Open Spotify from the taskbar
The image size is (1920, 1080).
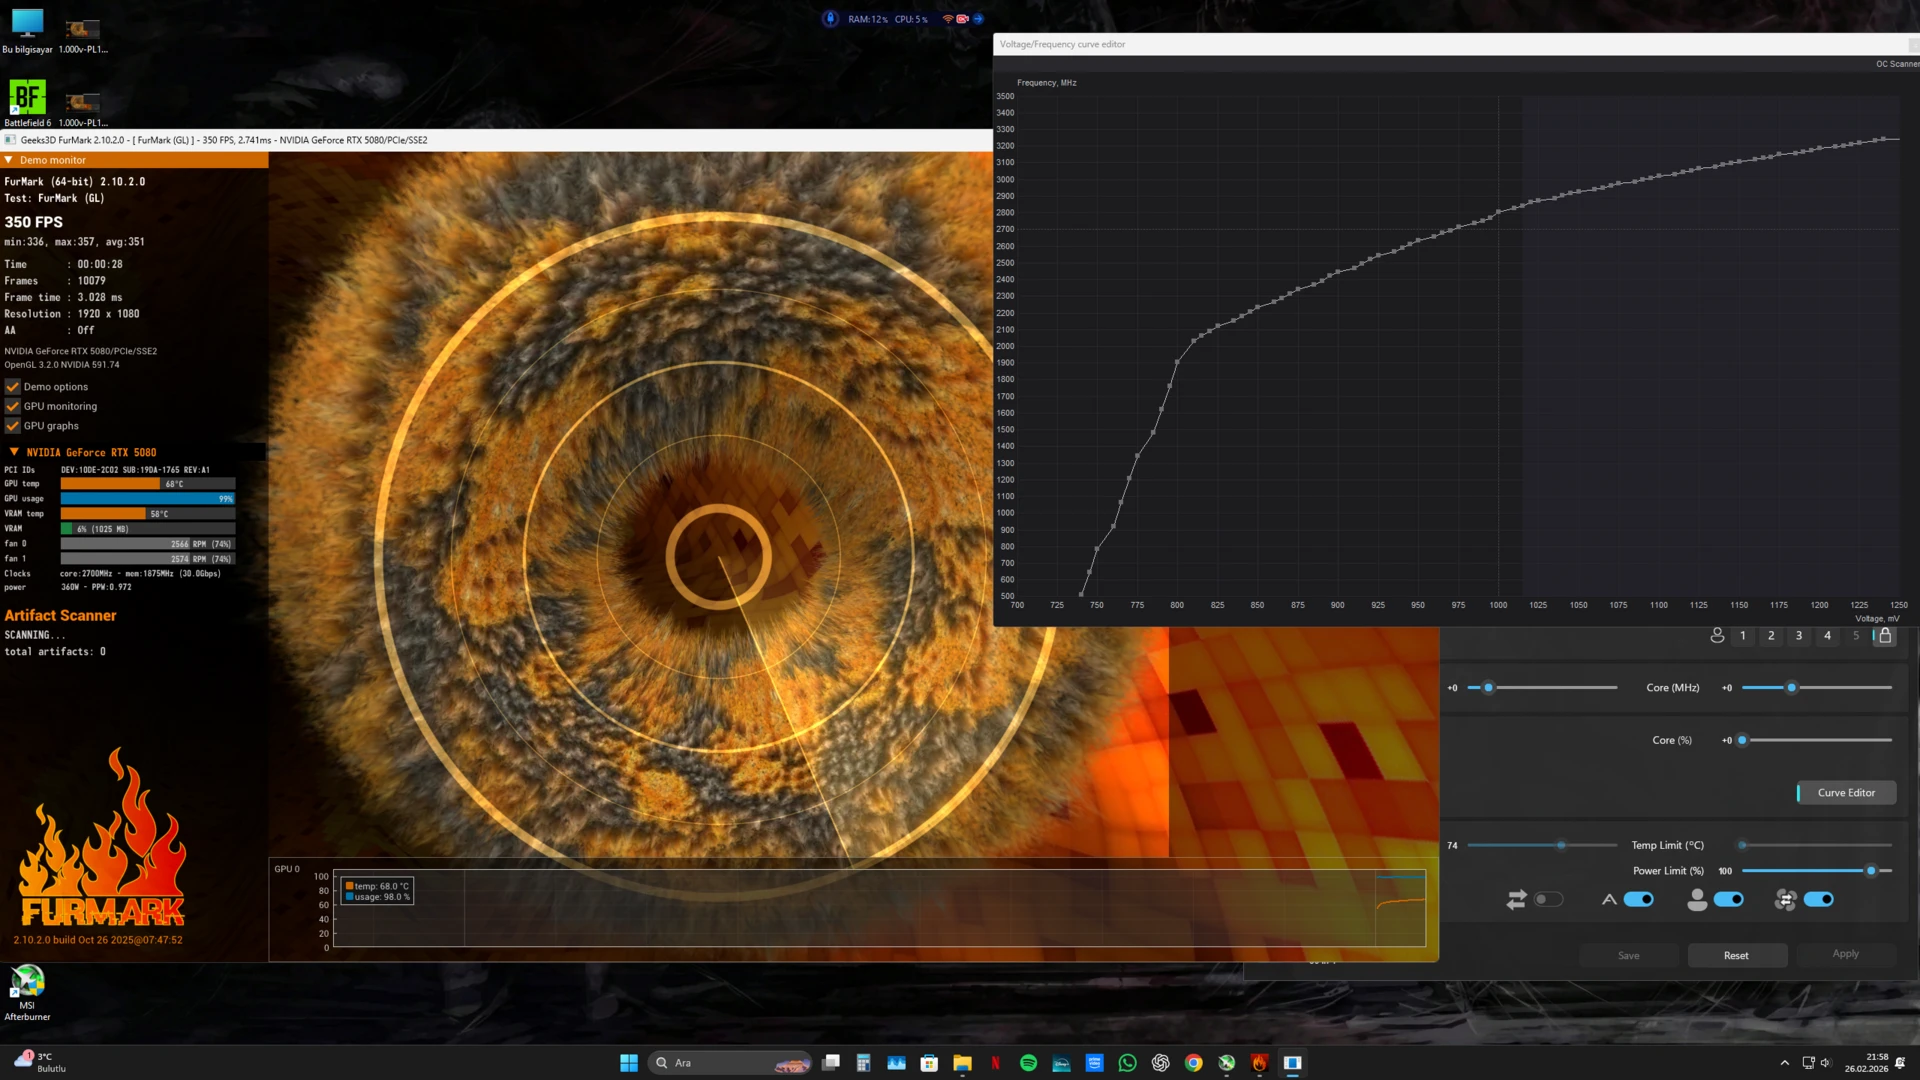tap(1028, 1063)
